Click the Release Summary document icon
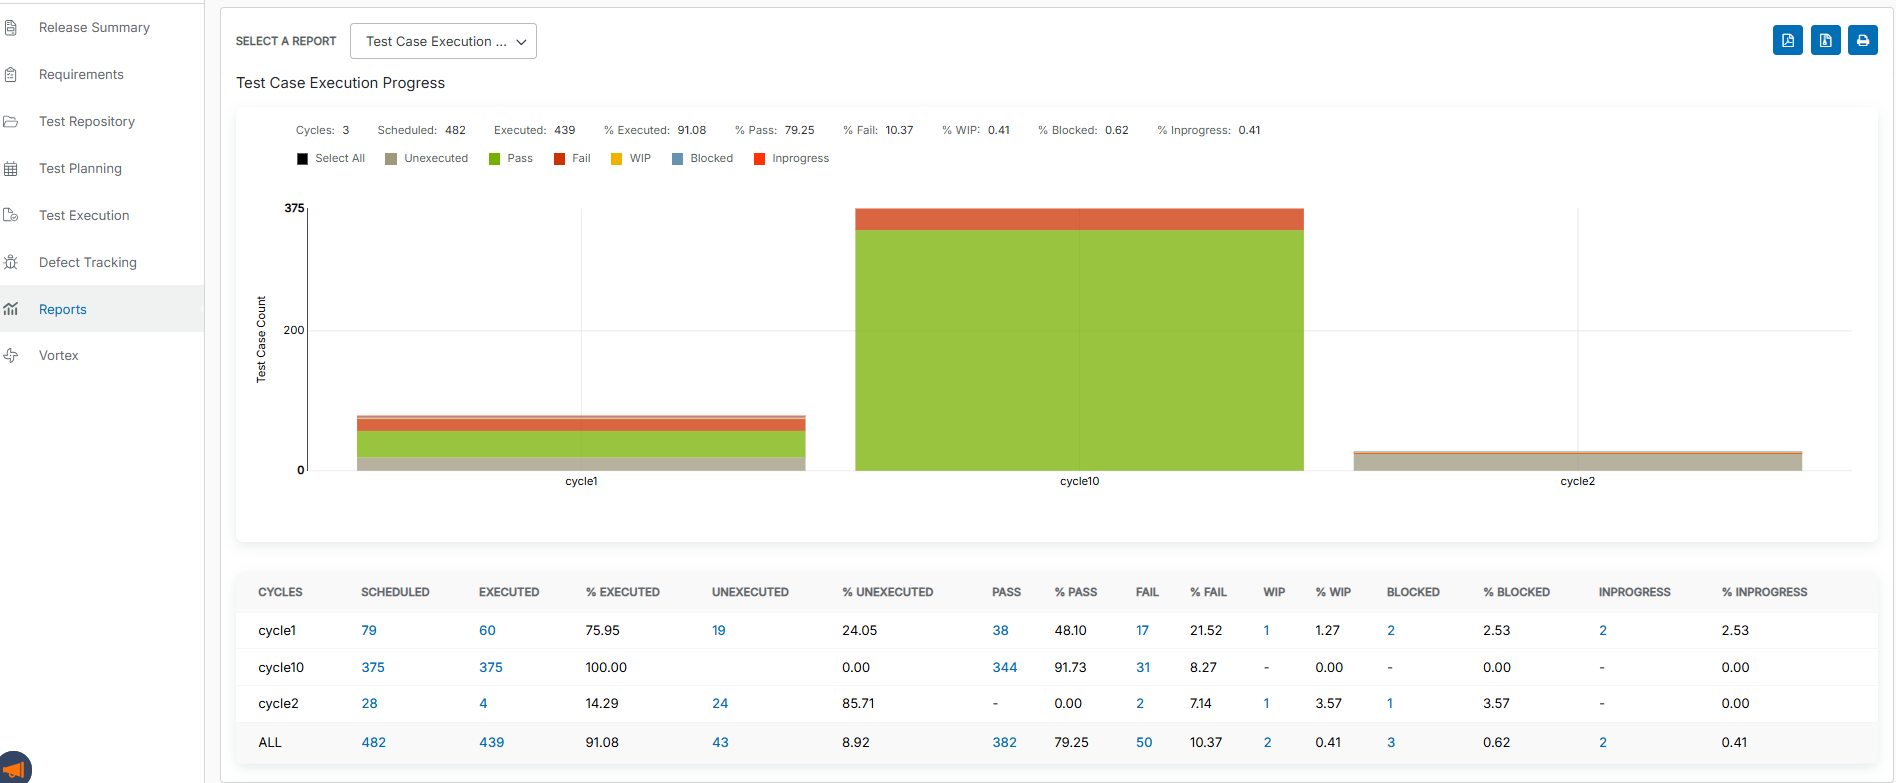The image size is (1896, 783). [11, 28]
